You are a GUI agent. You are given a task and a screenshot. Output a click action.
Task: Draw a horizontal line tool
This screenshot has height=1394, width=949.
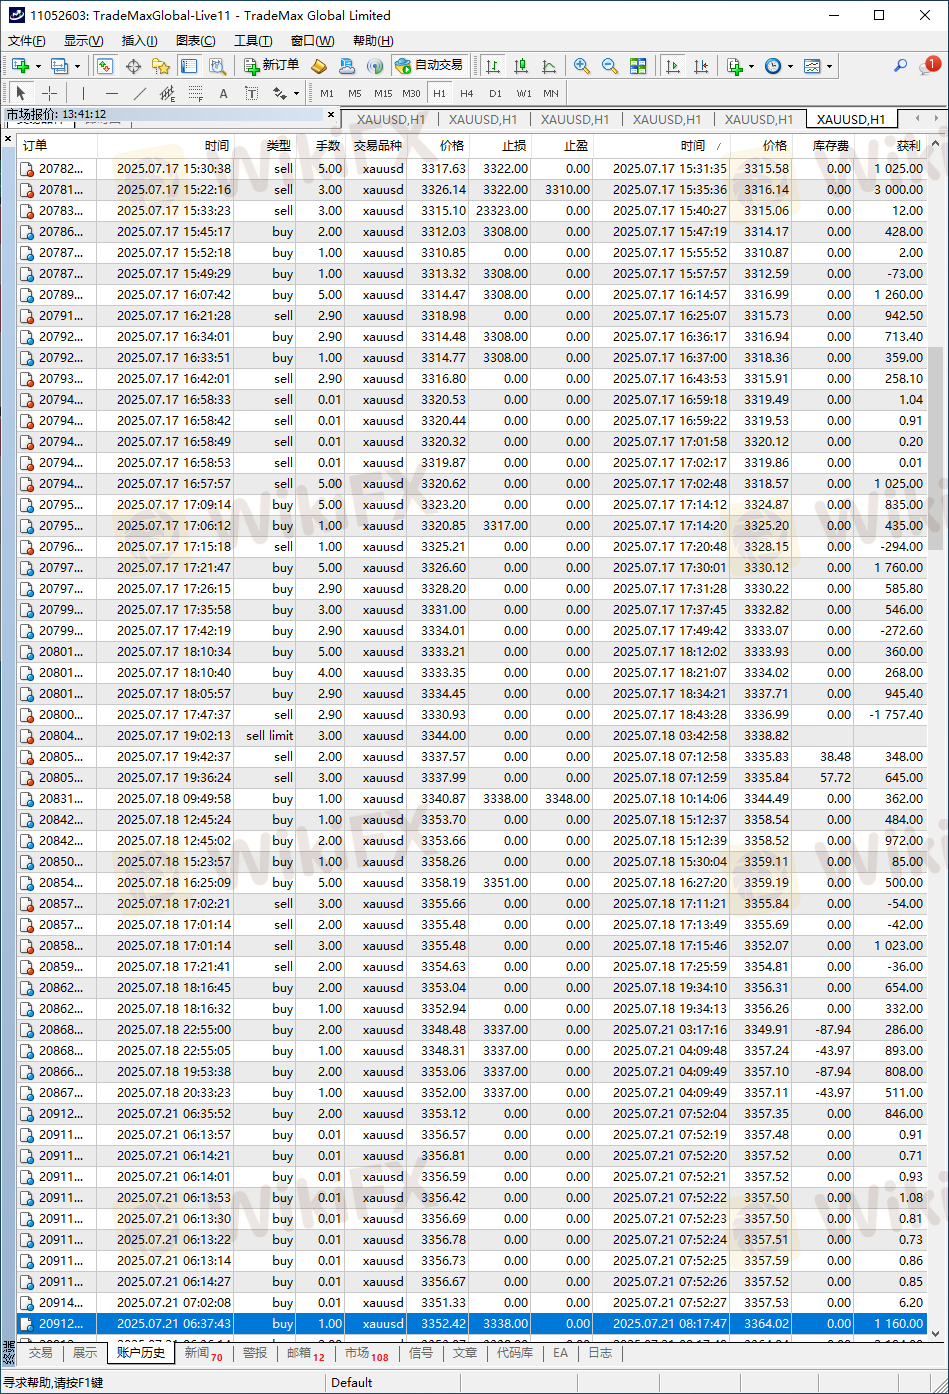(111, 93)
